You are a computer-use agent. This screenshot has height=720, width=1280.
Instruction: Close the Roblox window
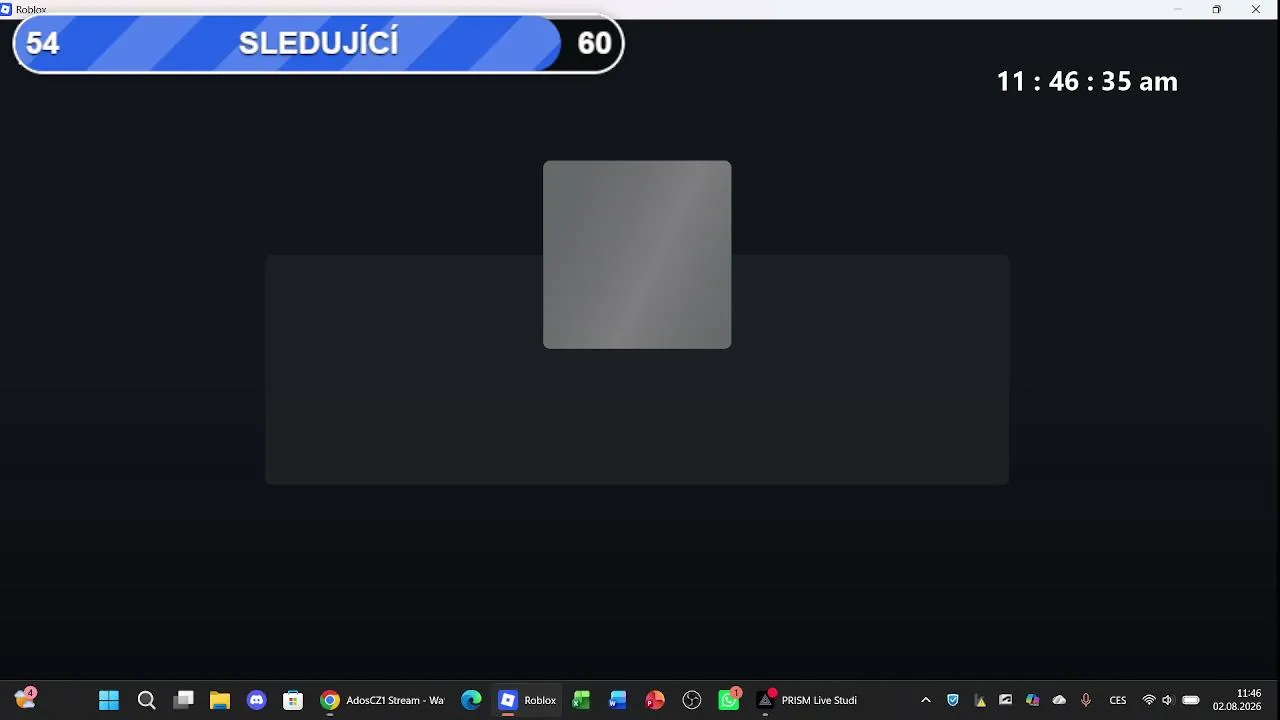point(1256,9)
